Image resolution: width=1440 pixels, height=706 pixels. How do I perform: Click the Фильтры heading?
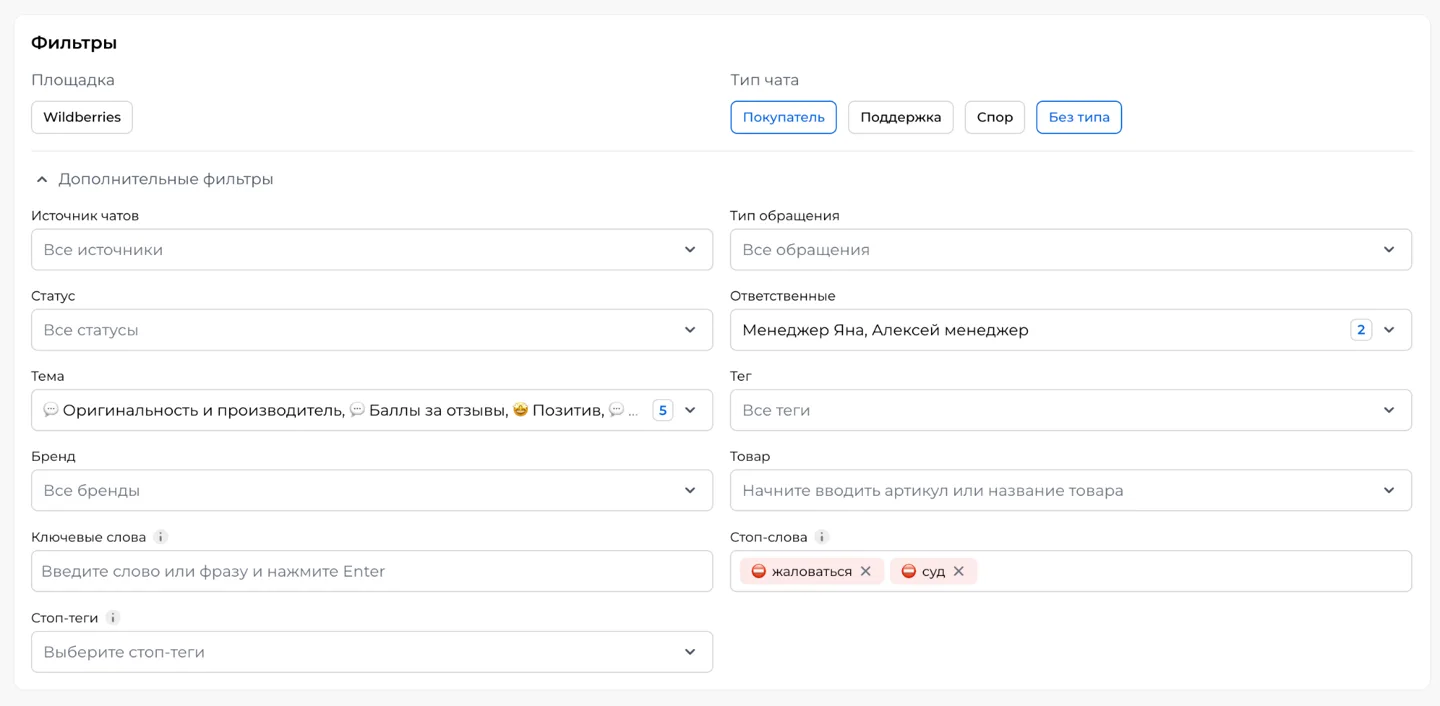coord(74,43)
